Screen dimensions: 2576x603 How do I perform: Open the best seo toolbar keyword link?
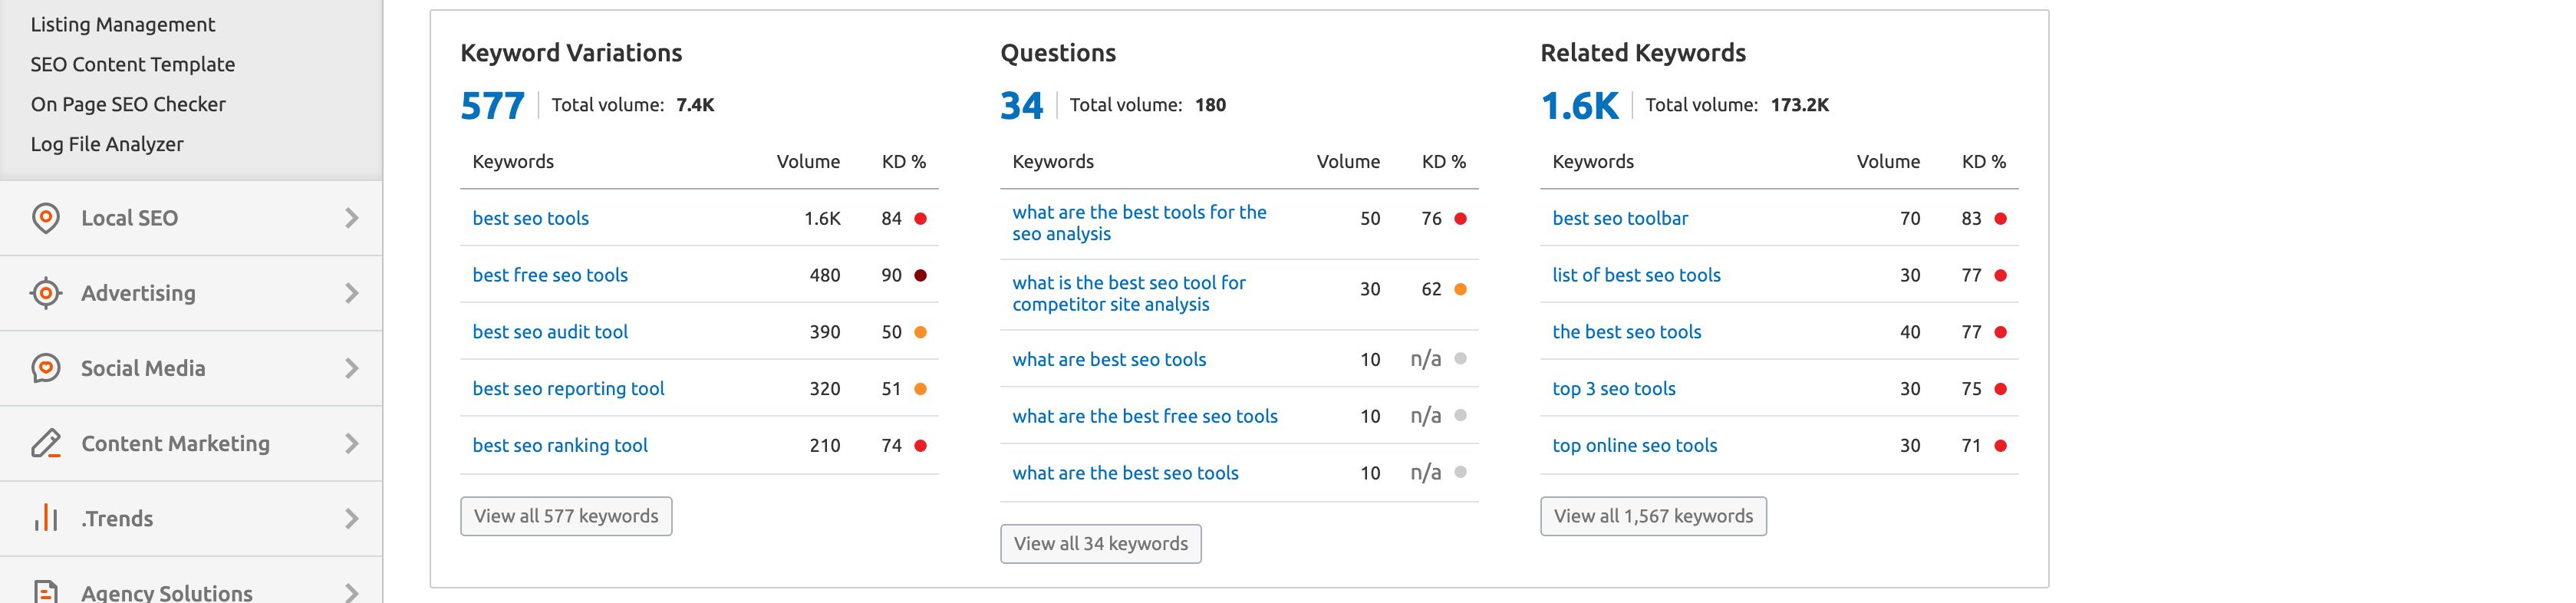pyautogui.click(x=1620, y=218)
